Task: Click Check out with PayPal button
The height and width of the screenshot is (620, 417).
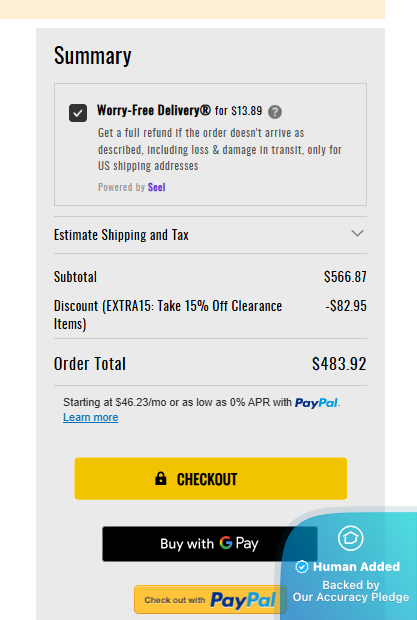Action: click(x=210, y=600)
